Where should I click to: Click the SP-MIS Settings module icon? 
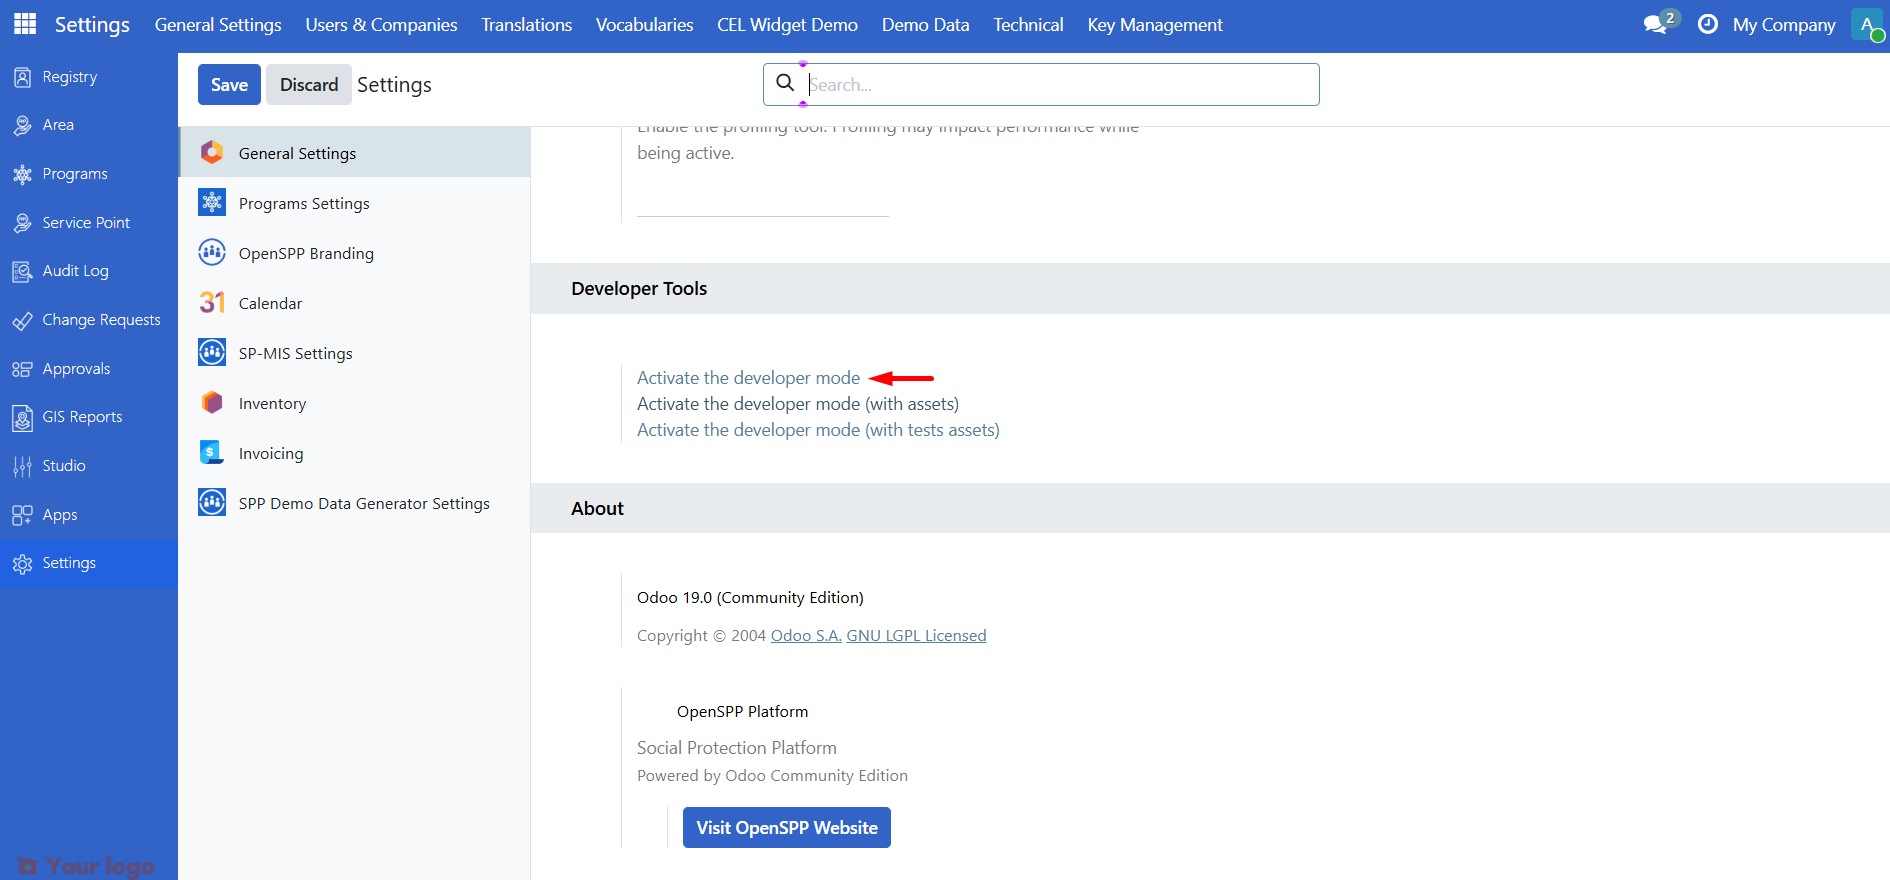(212, 352)
